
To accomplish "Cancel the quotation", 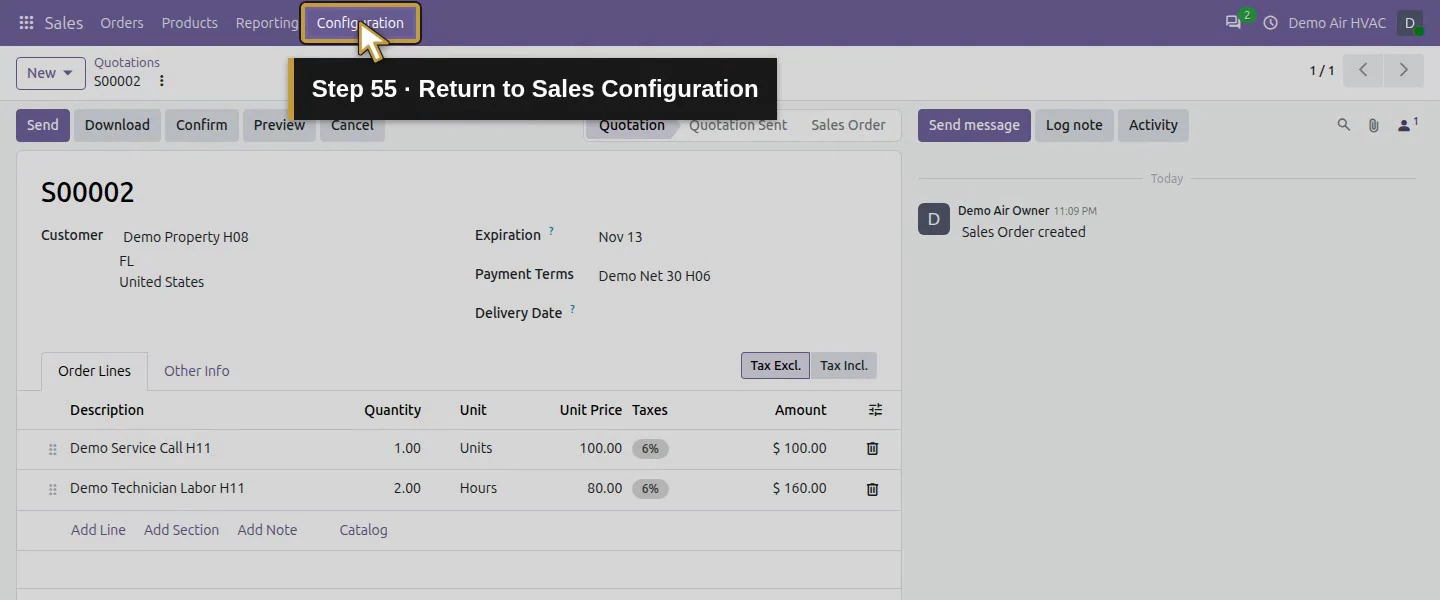I will tap(352, 125).
